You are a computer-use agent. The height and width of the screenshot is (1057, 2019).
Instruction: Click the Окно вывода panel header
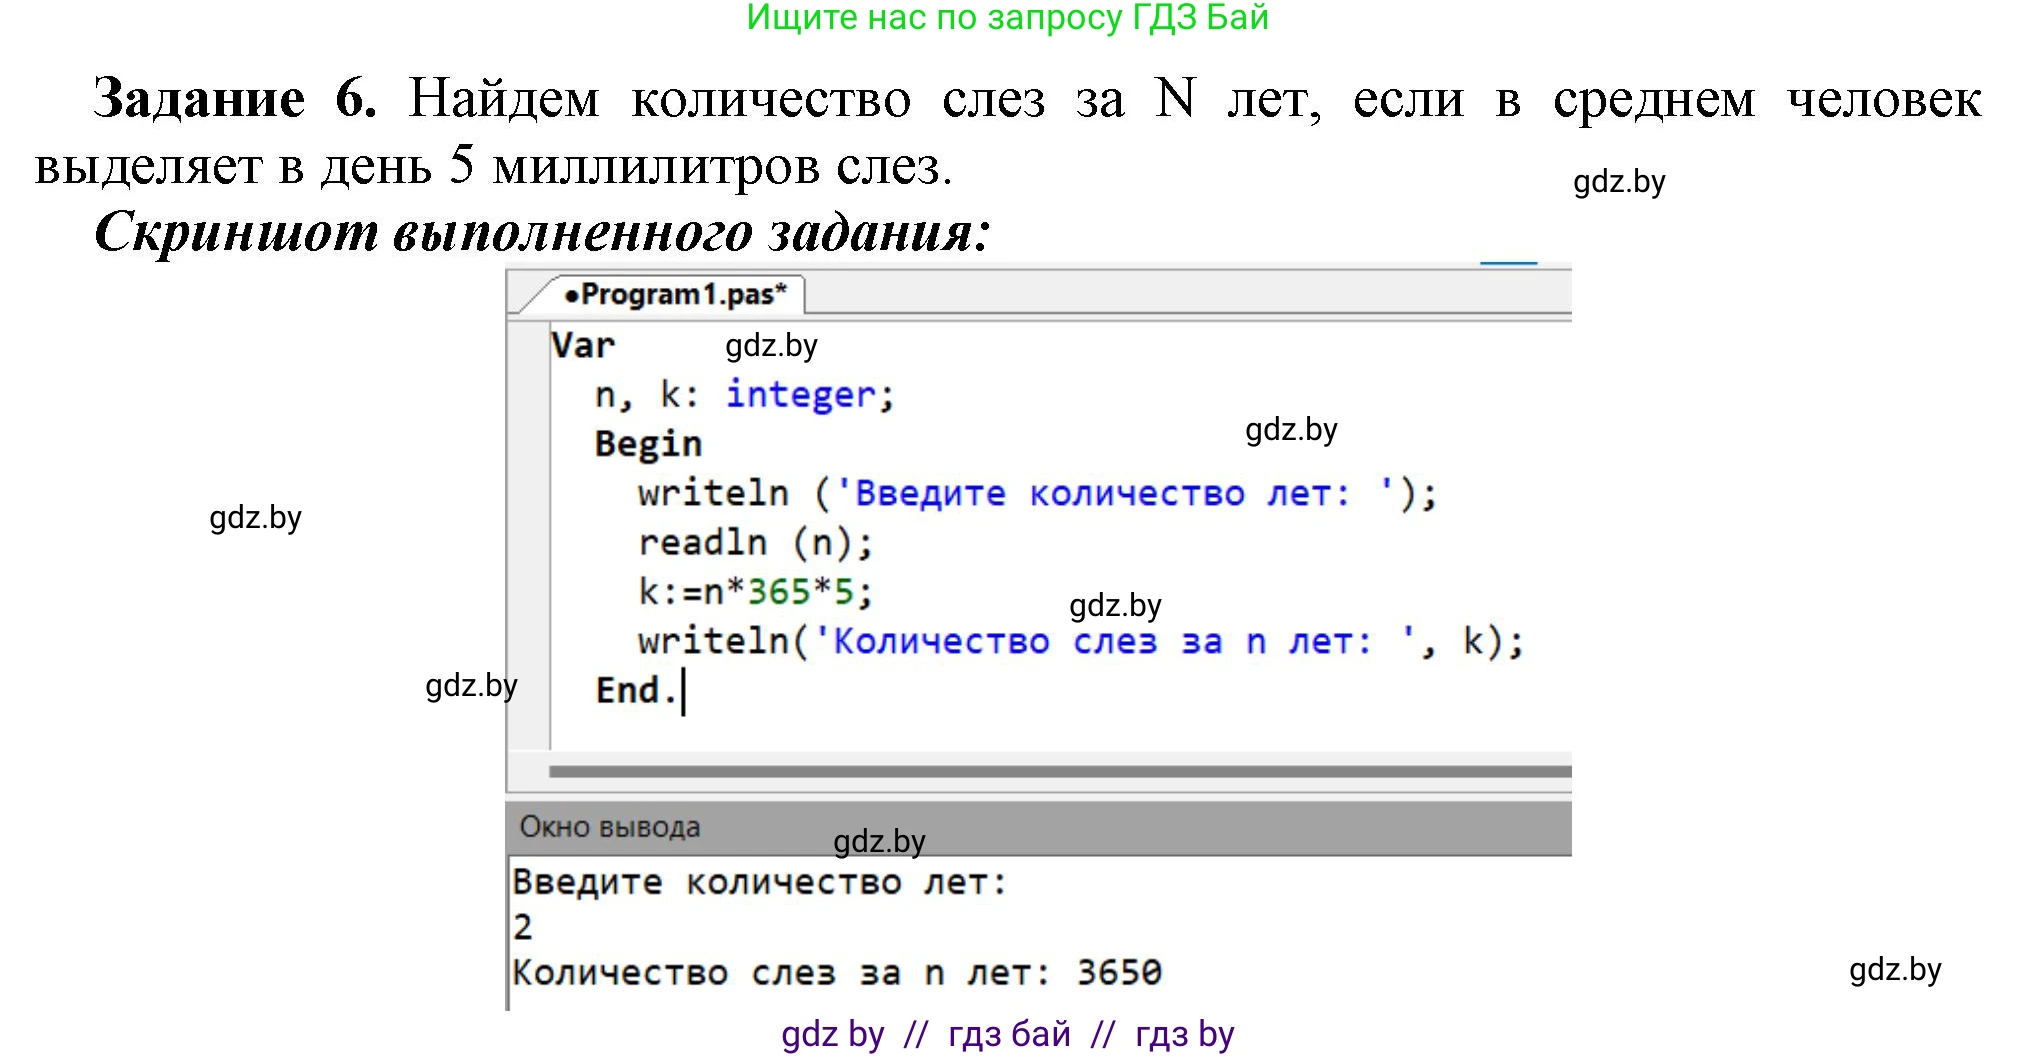coord(610,827)
